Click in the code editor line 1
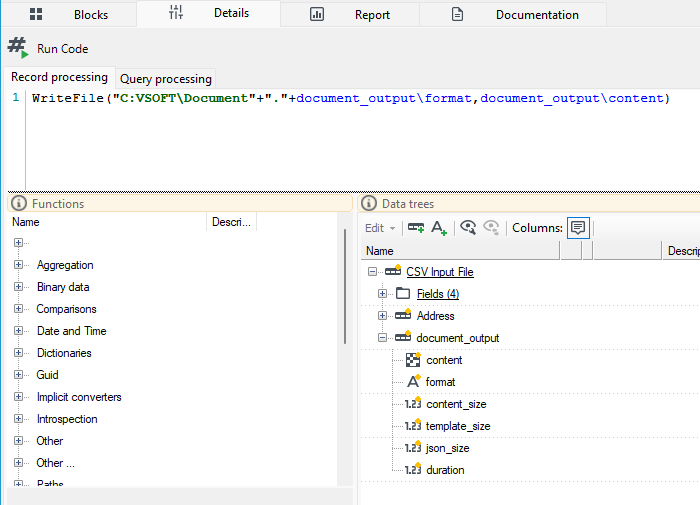The image size is (700, 505). (350, 98)
